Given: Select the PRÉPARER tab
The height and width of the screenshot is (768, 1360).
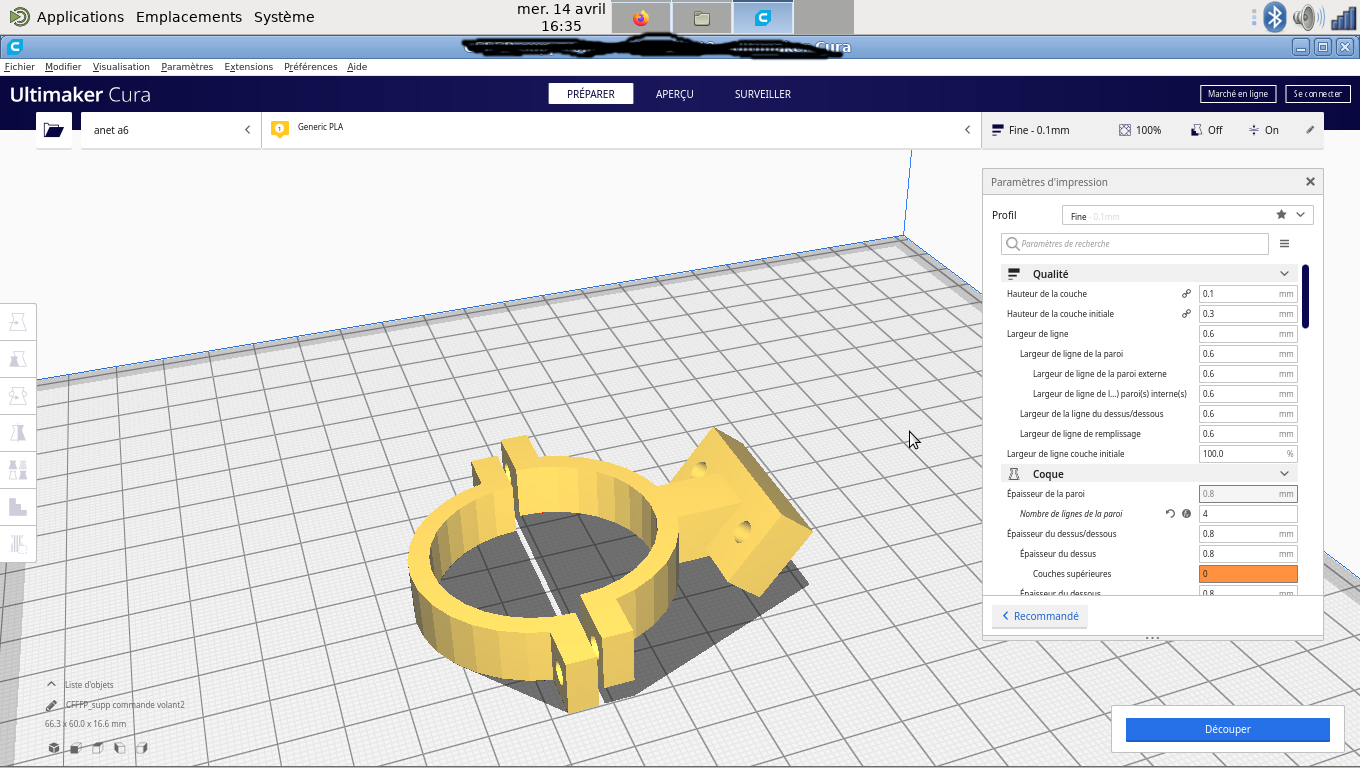Looking at the screenshot, I should 591,94.
